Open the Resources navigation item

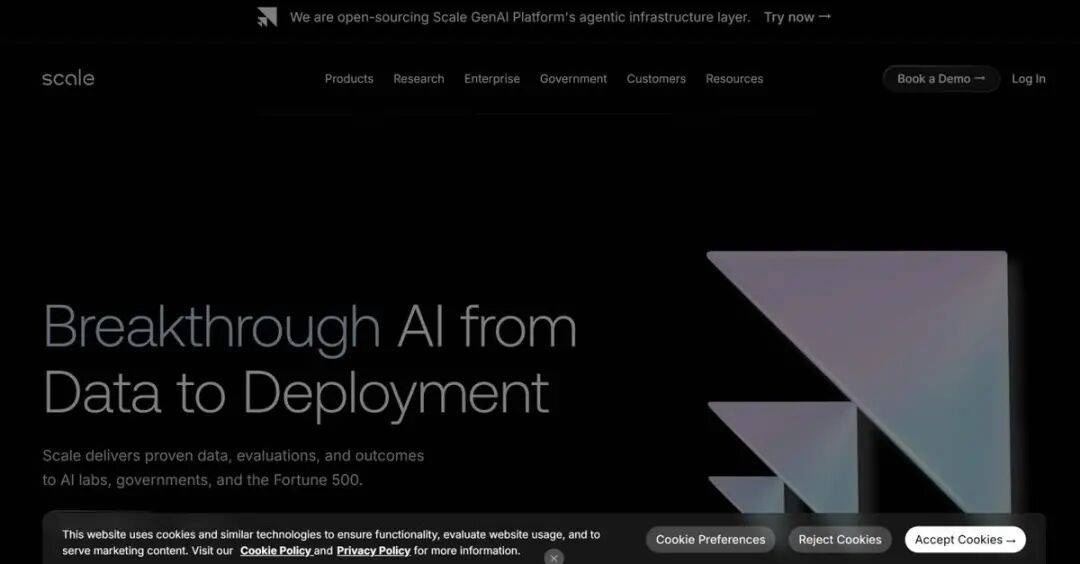click(x=734, y=79)
